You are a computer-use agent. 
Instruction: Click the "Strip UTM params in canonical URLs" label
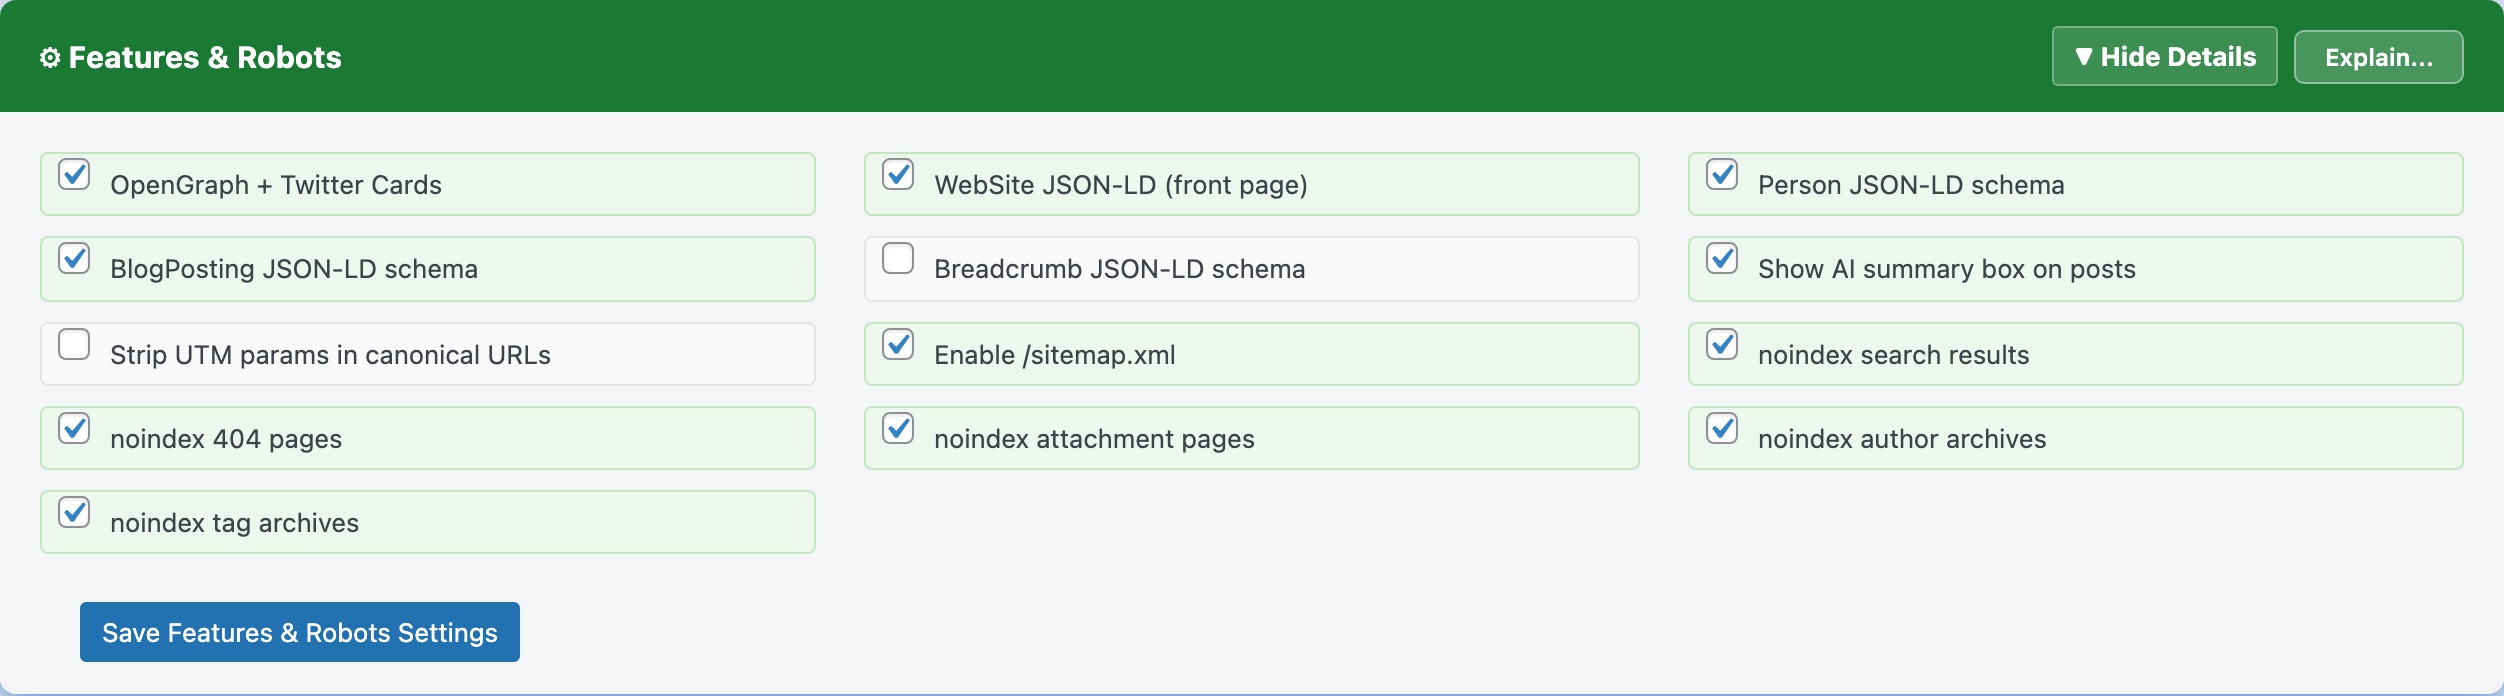pyautogui.click(x=330, y=355)
